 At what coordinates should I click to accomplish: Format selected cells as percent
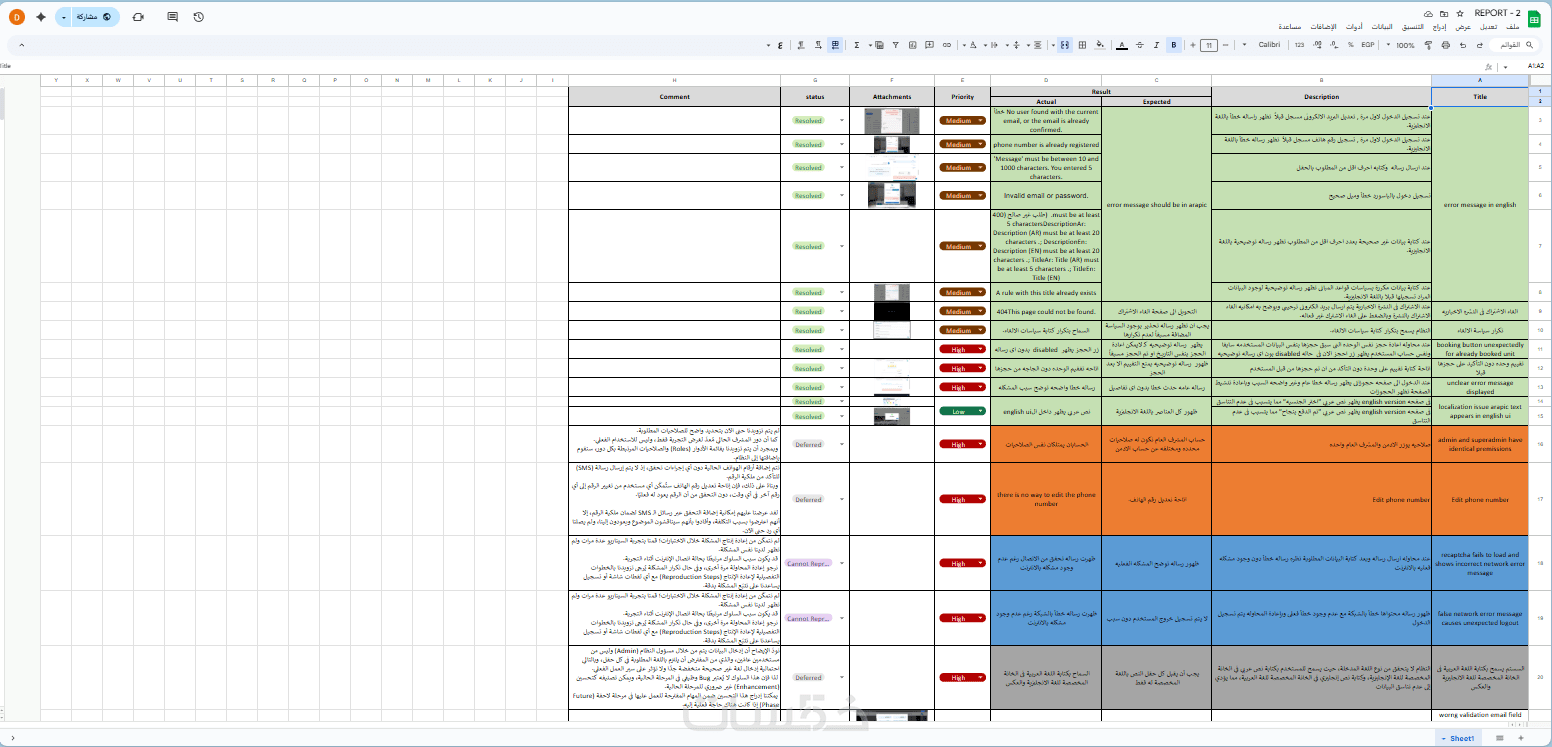tap(1350, 45)
